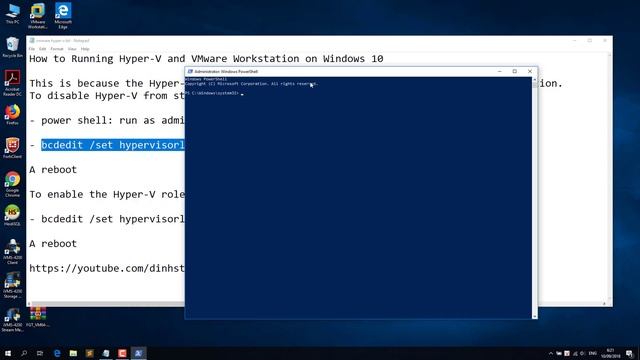Switch to PowerShell via taskbar icon
Image resolution: width=640 pixels, height=360 pixels.
138,353
